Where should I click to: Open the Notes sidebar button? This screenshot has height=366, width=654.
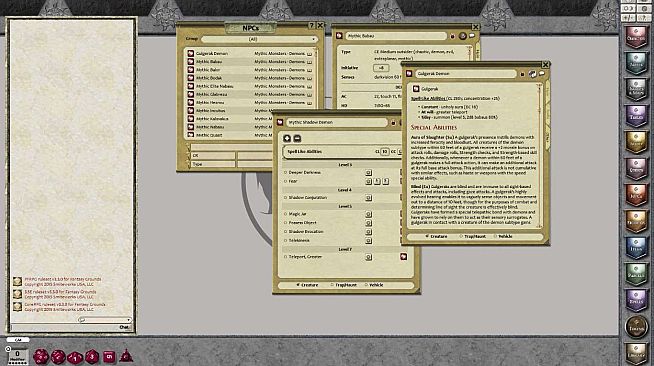pyautogui.click(x=636, y=63)
